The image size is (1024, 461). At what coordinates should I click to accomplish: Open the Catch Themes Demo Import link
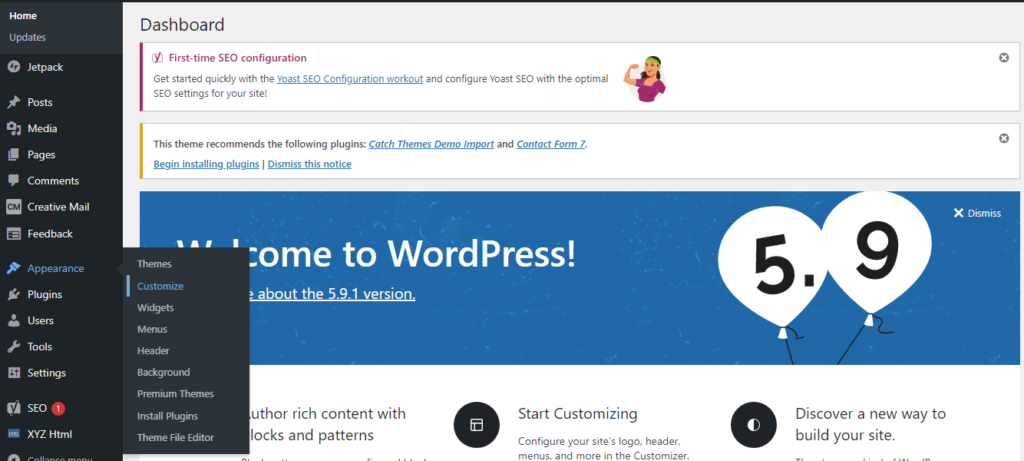click(x=431, y=144)
